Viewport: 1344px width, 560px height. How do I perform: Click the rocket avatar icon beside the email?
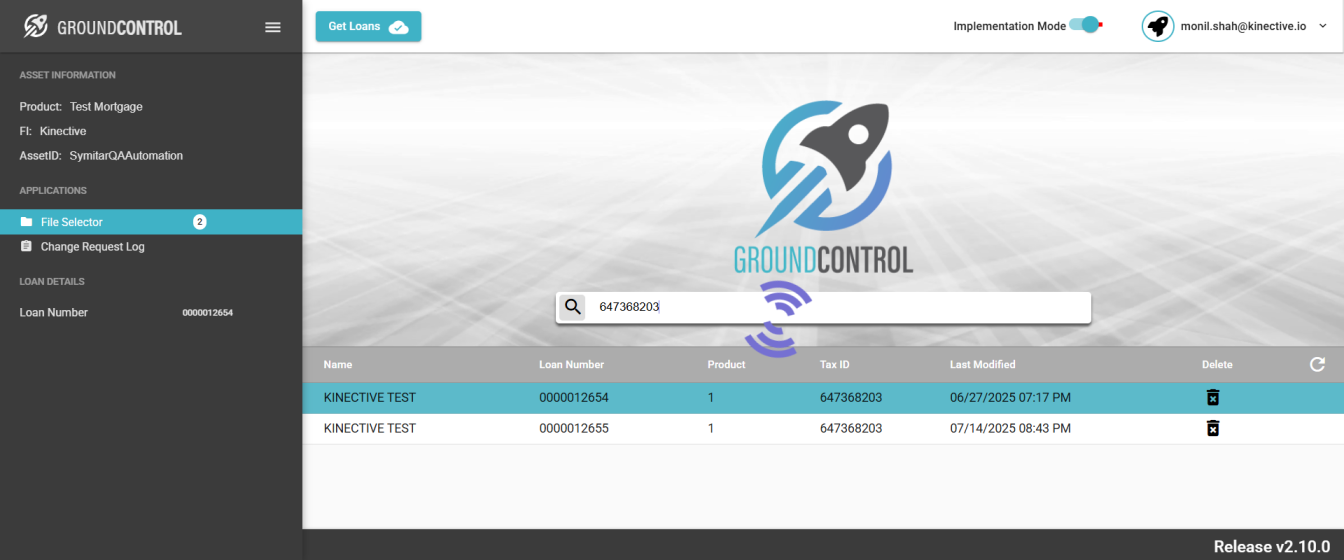(x=1158, y=26)
